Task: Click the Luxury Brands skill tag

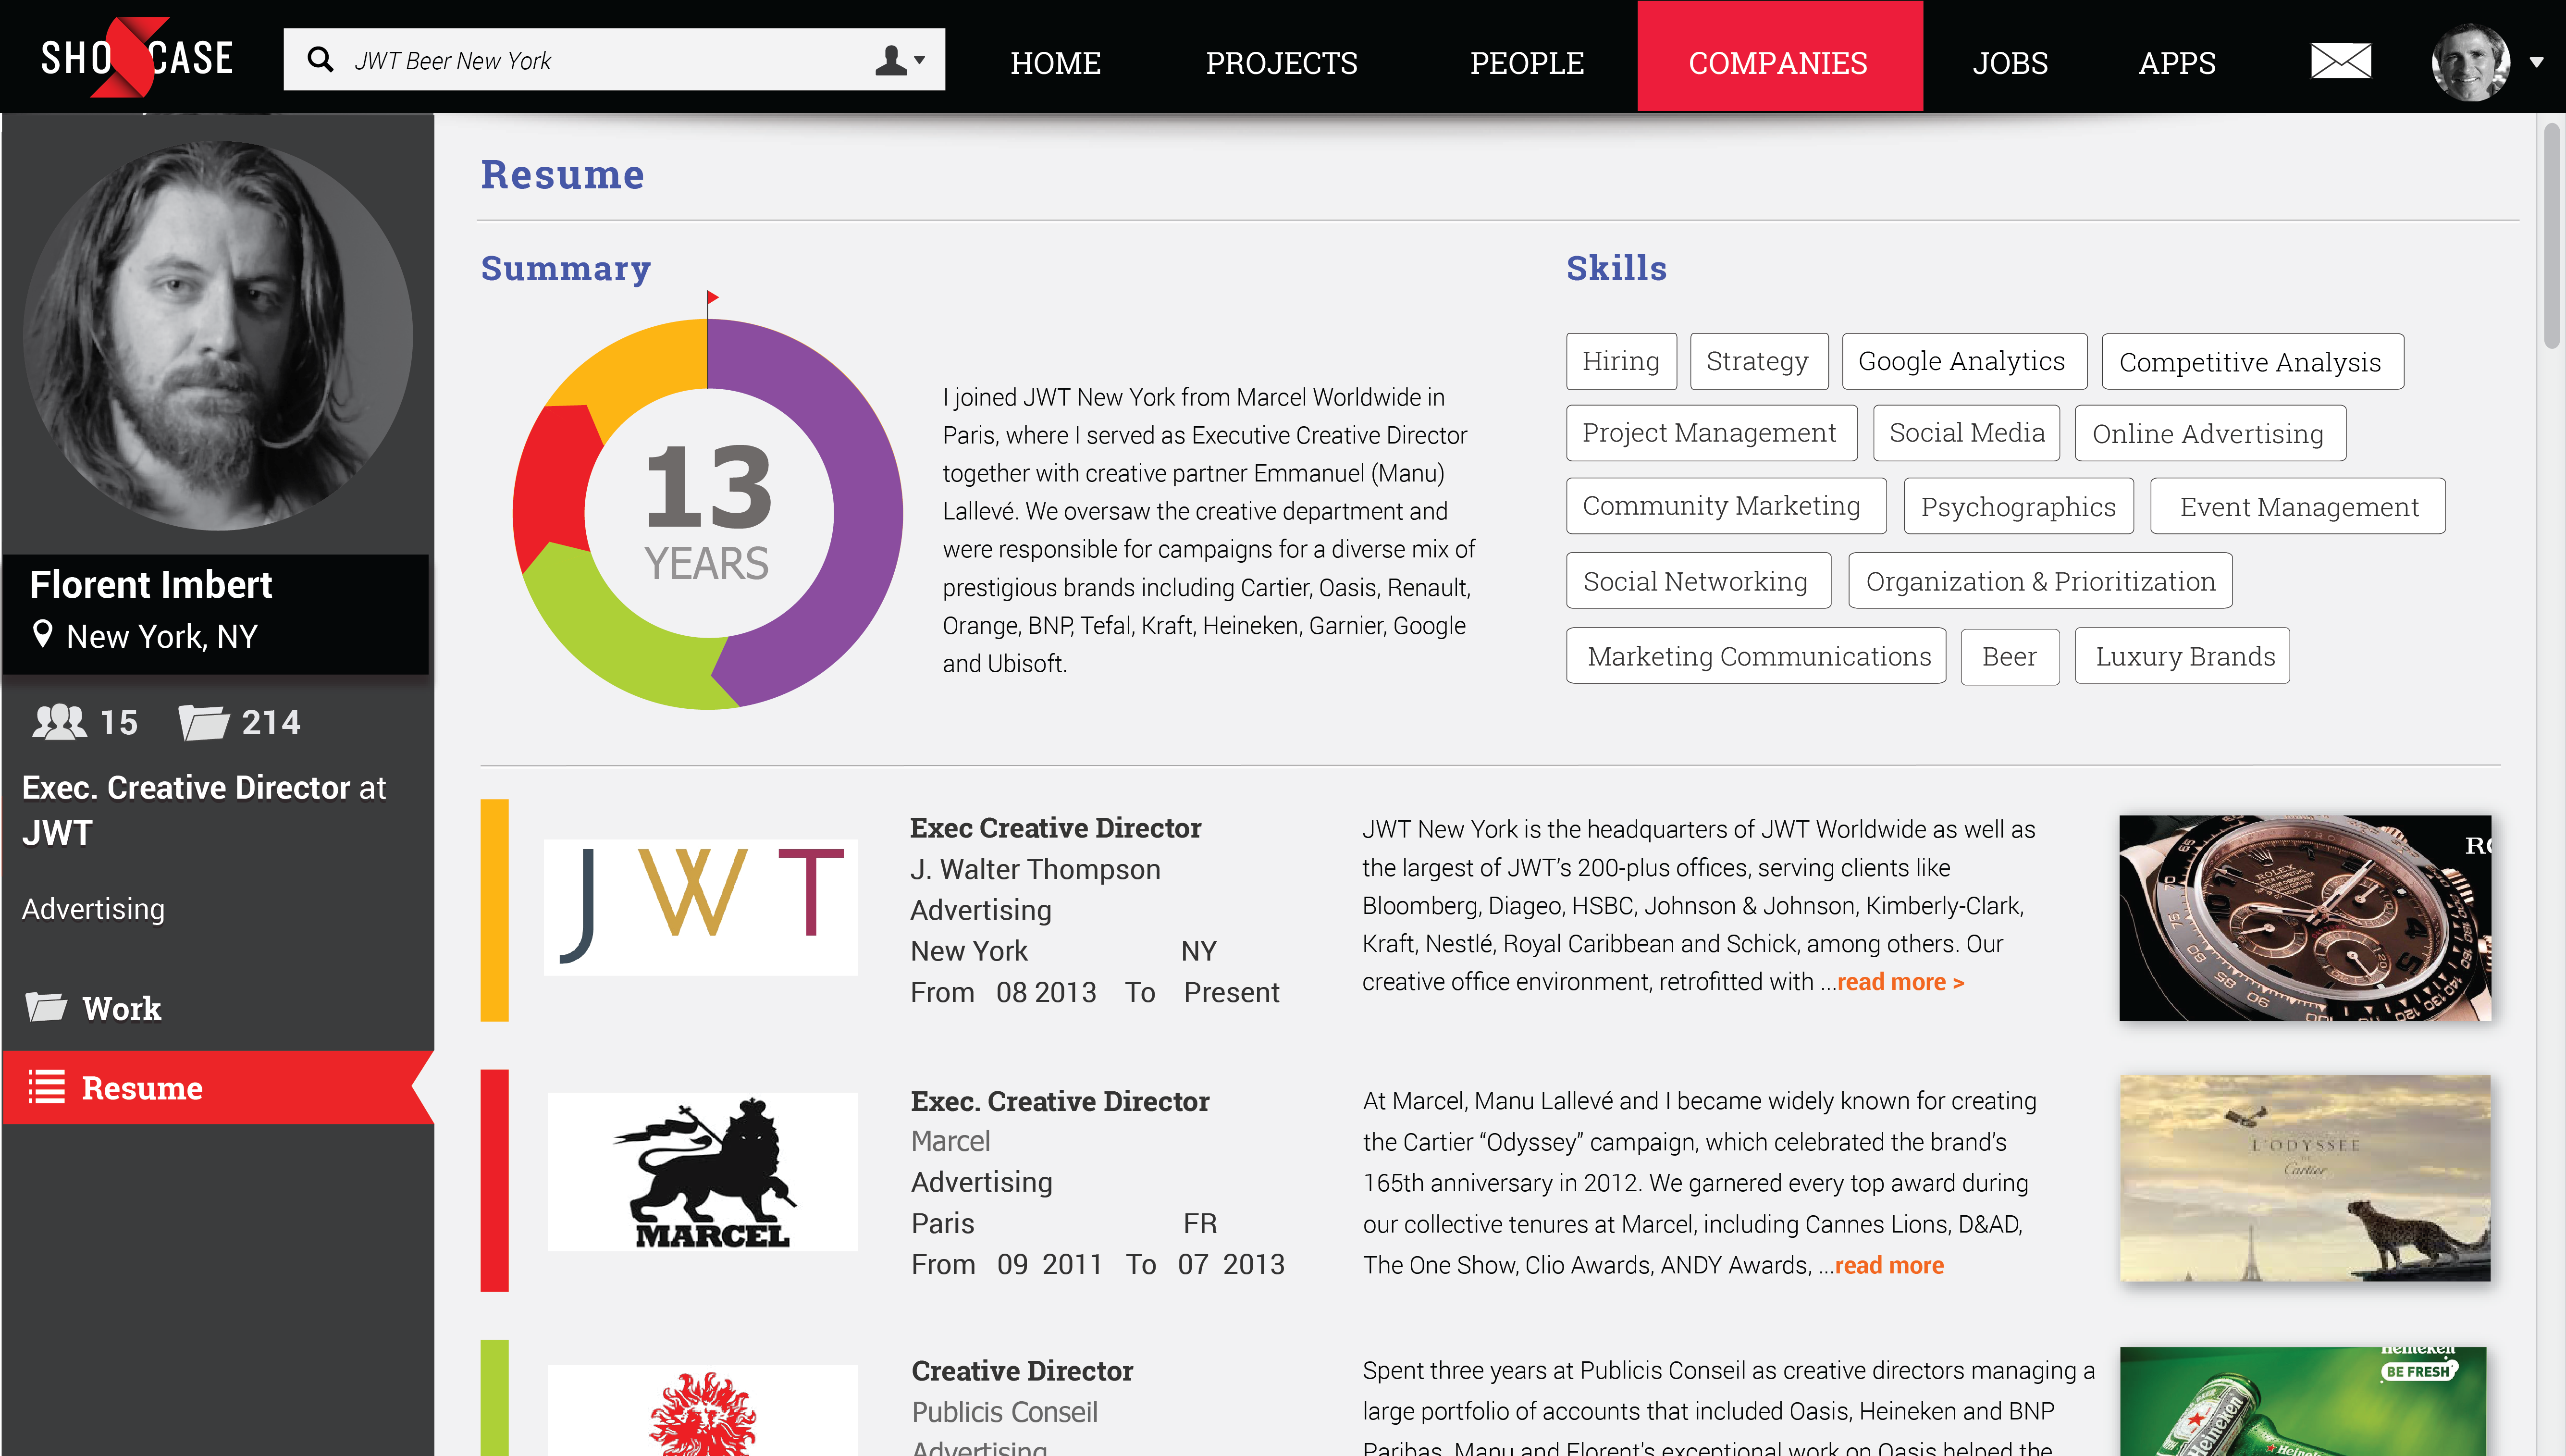Action: [x=2182, y=656]
